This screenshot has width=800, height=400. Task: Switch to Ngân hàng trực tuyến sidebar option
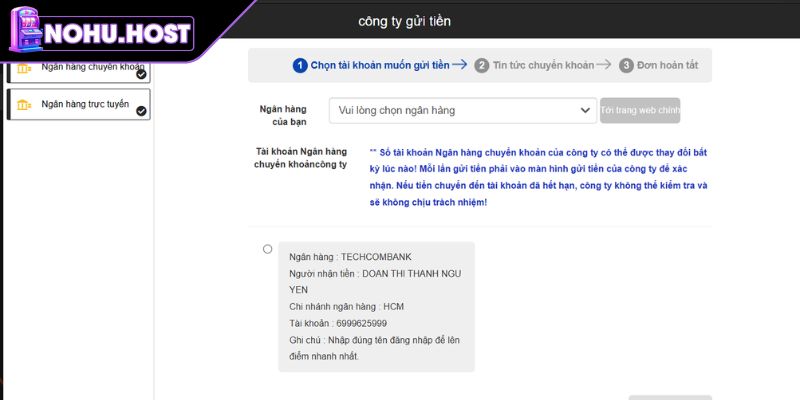(x=84, y=104)
